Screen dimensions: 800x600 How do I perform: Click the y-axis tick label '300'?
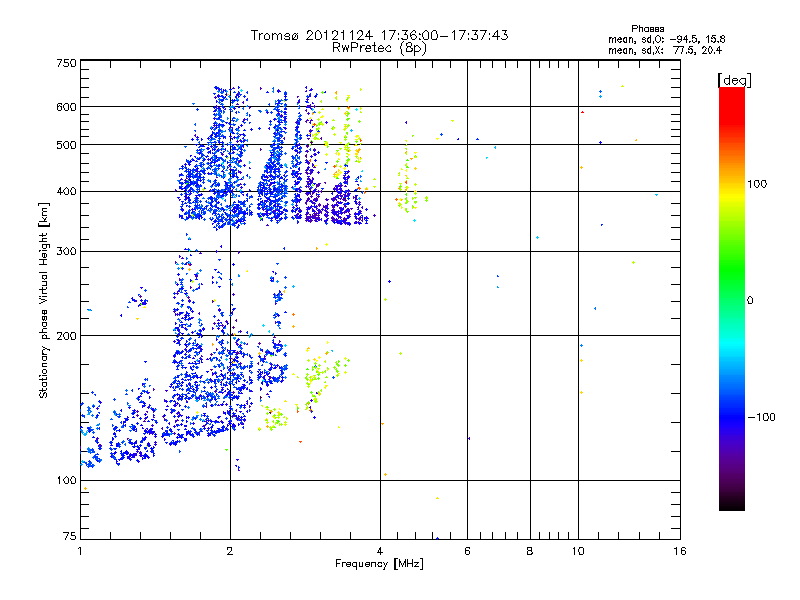(66, 252)
